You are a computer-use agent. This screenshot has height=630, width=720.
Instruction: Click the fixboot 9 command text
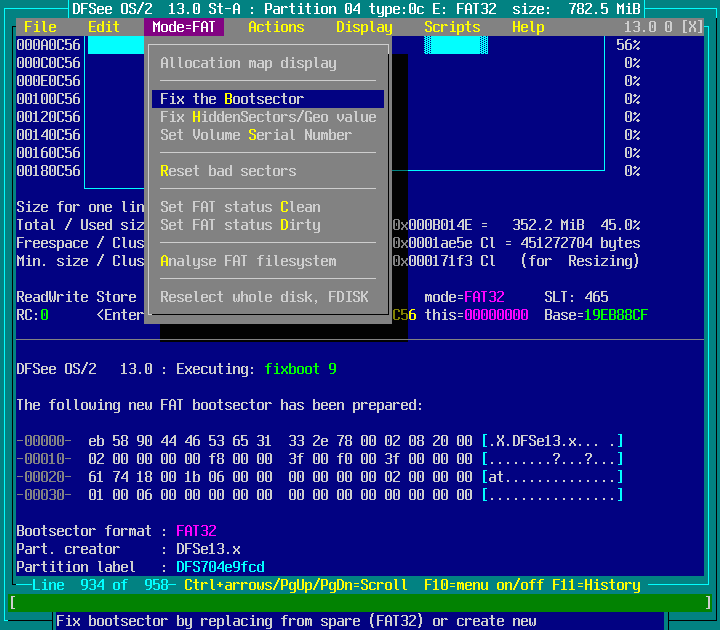coord(300,369)
